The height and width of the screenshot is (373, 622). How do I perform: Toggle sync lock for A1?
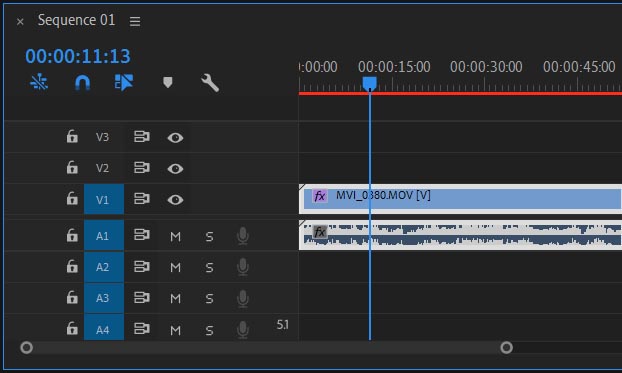142,235
